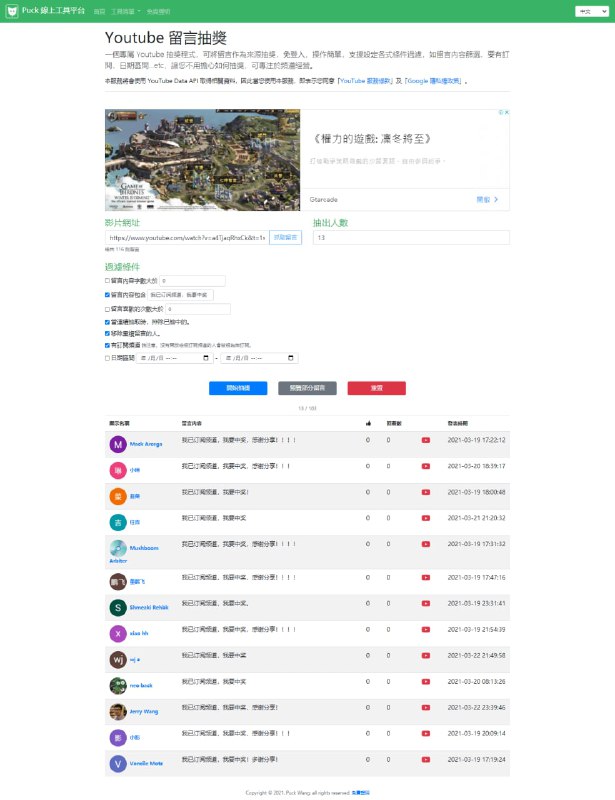Click Mock Arenga purple M avatar
Viewport: 615px width, 800px height.
(x=118, y=444)
